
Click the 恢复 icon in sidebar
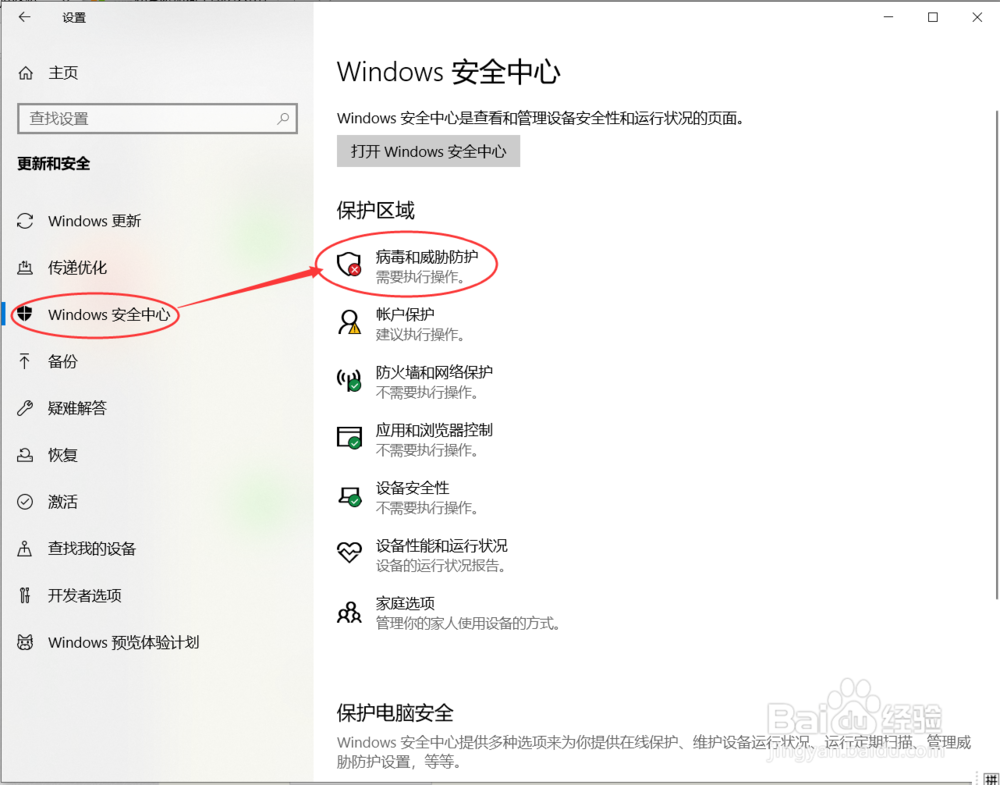click(25, 455)
